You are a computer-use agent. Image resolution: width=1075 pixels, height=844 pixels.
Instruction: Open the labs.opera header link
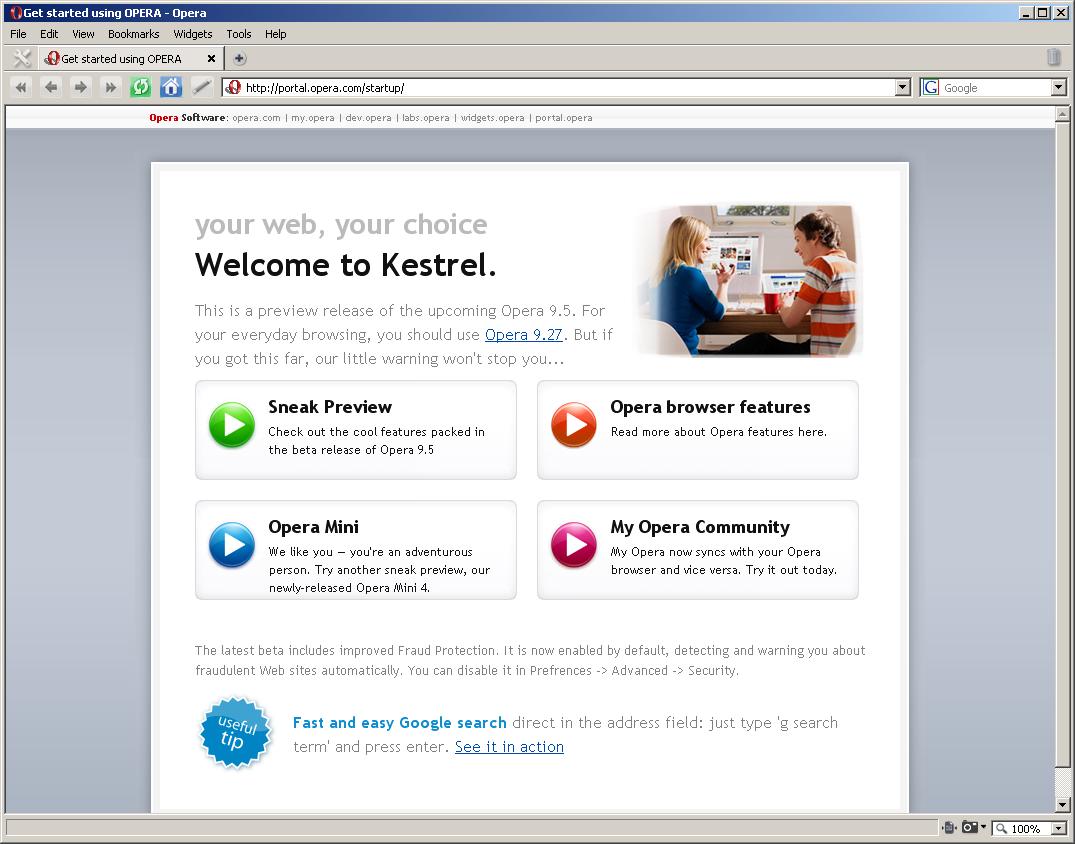(x=426, y=118)
